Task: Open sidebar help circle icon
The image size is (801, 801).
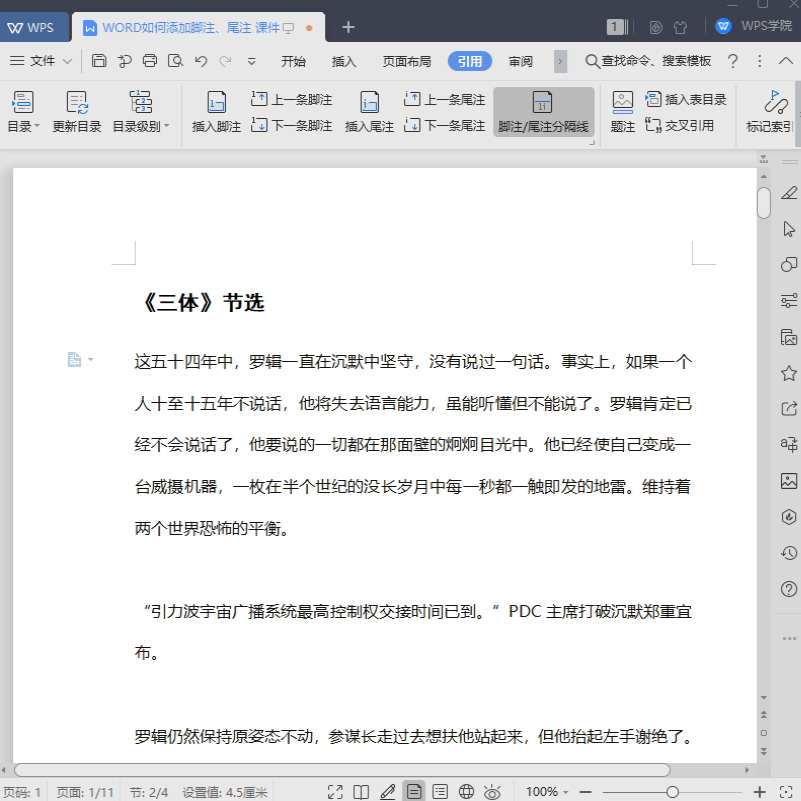Action: tap(789, 589)
